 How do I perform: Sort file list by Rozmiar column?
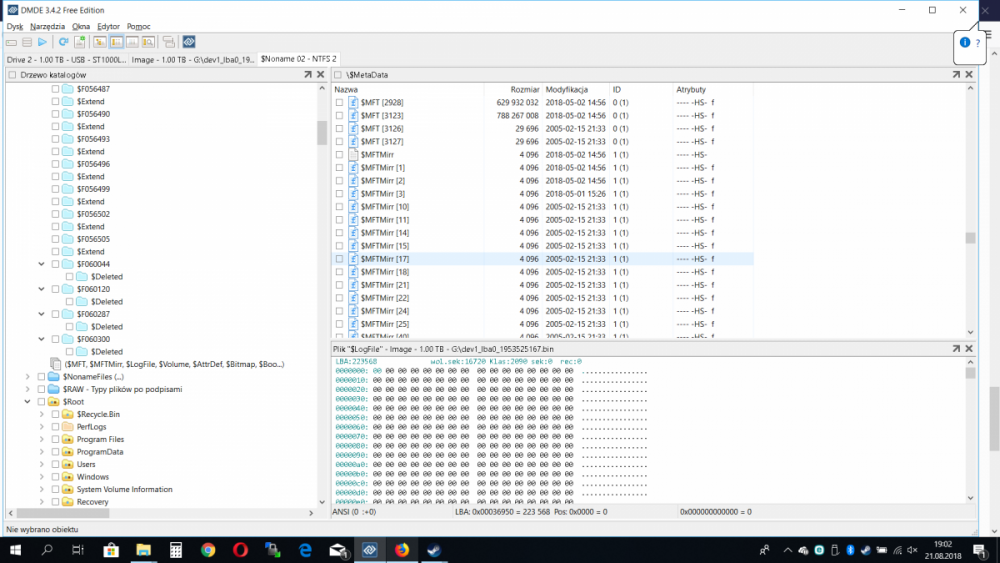coord(524,90)
